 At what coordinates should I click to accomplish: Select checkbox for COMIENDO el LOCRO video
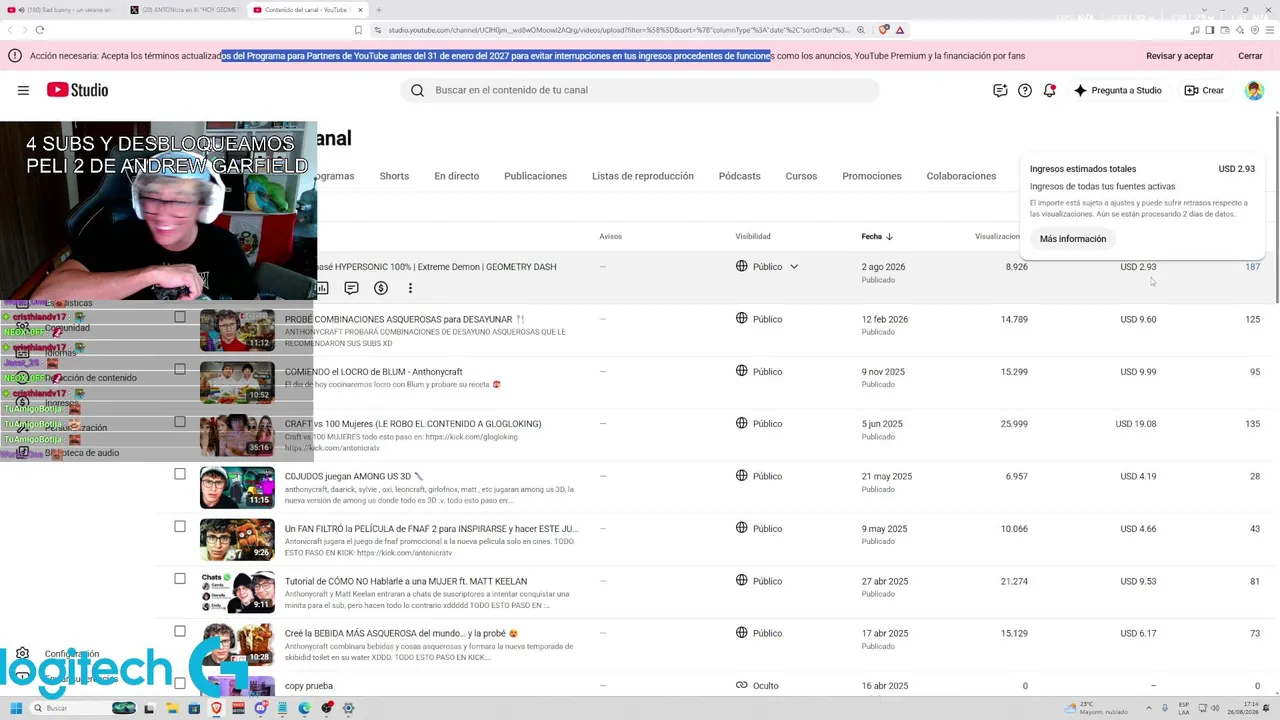(x=180, y=369)
